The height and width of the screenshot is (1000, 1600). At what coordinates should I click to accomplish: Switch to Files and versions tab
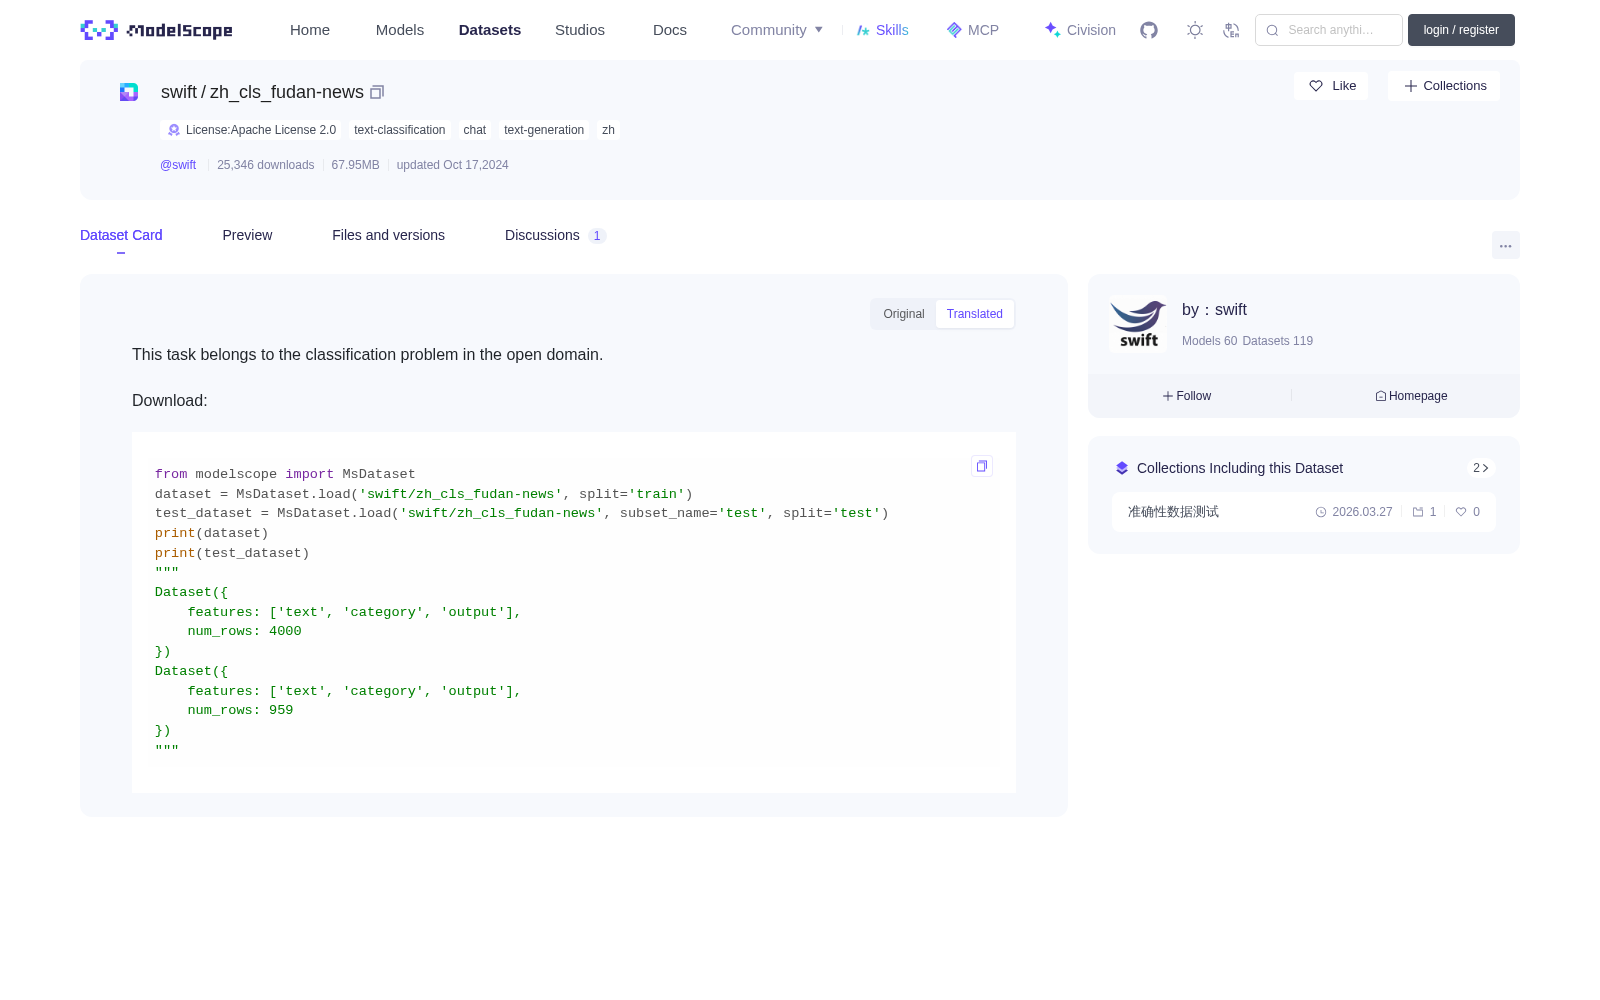click(388, 235)
